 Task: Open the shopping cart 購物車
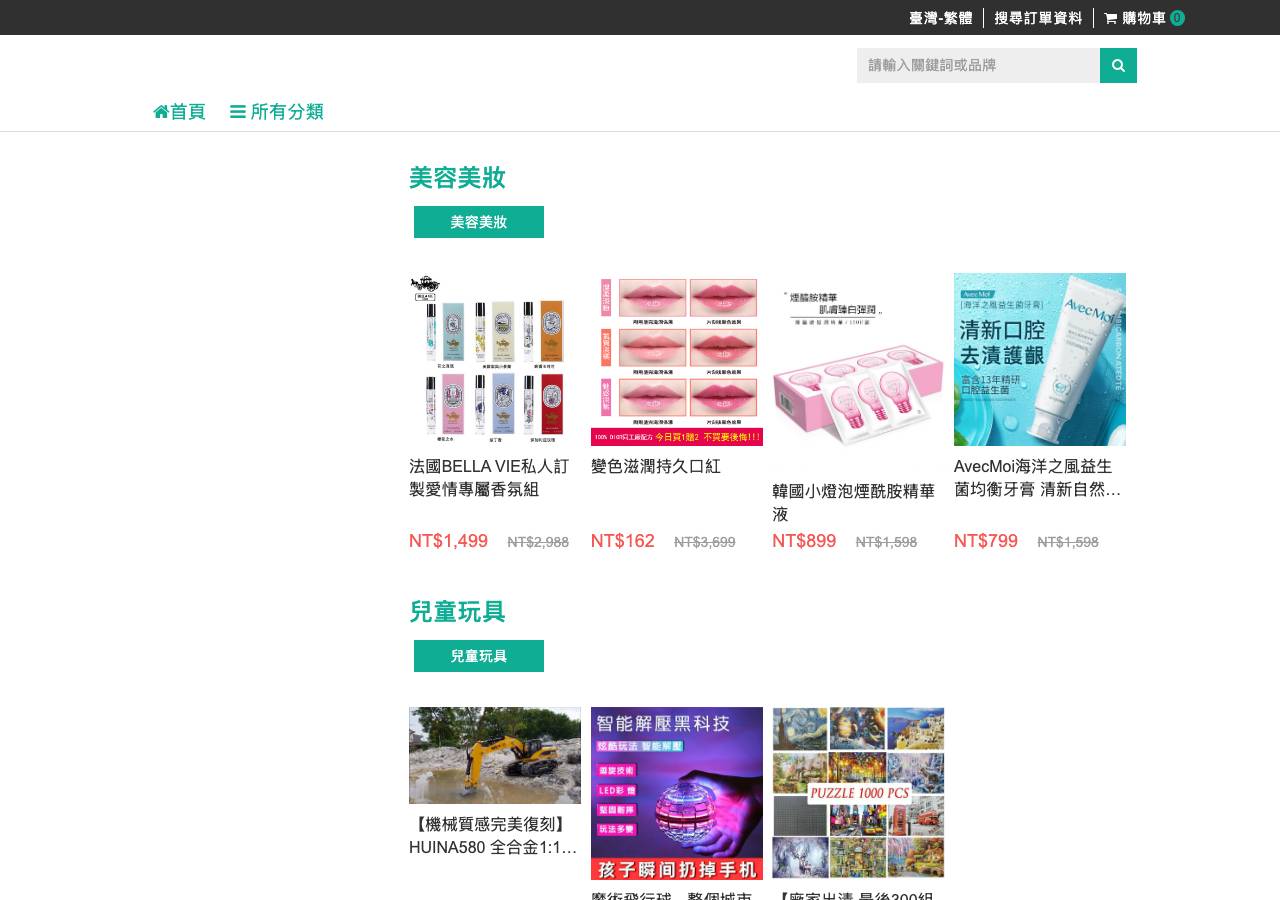[x=1144, y=18]
